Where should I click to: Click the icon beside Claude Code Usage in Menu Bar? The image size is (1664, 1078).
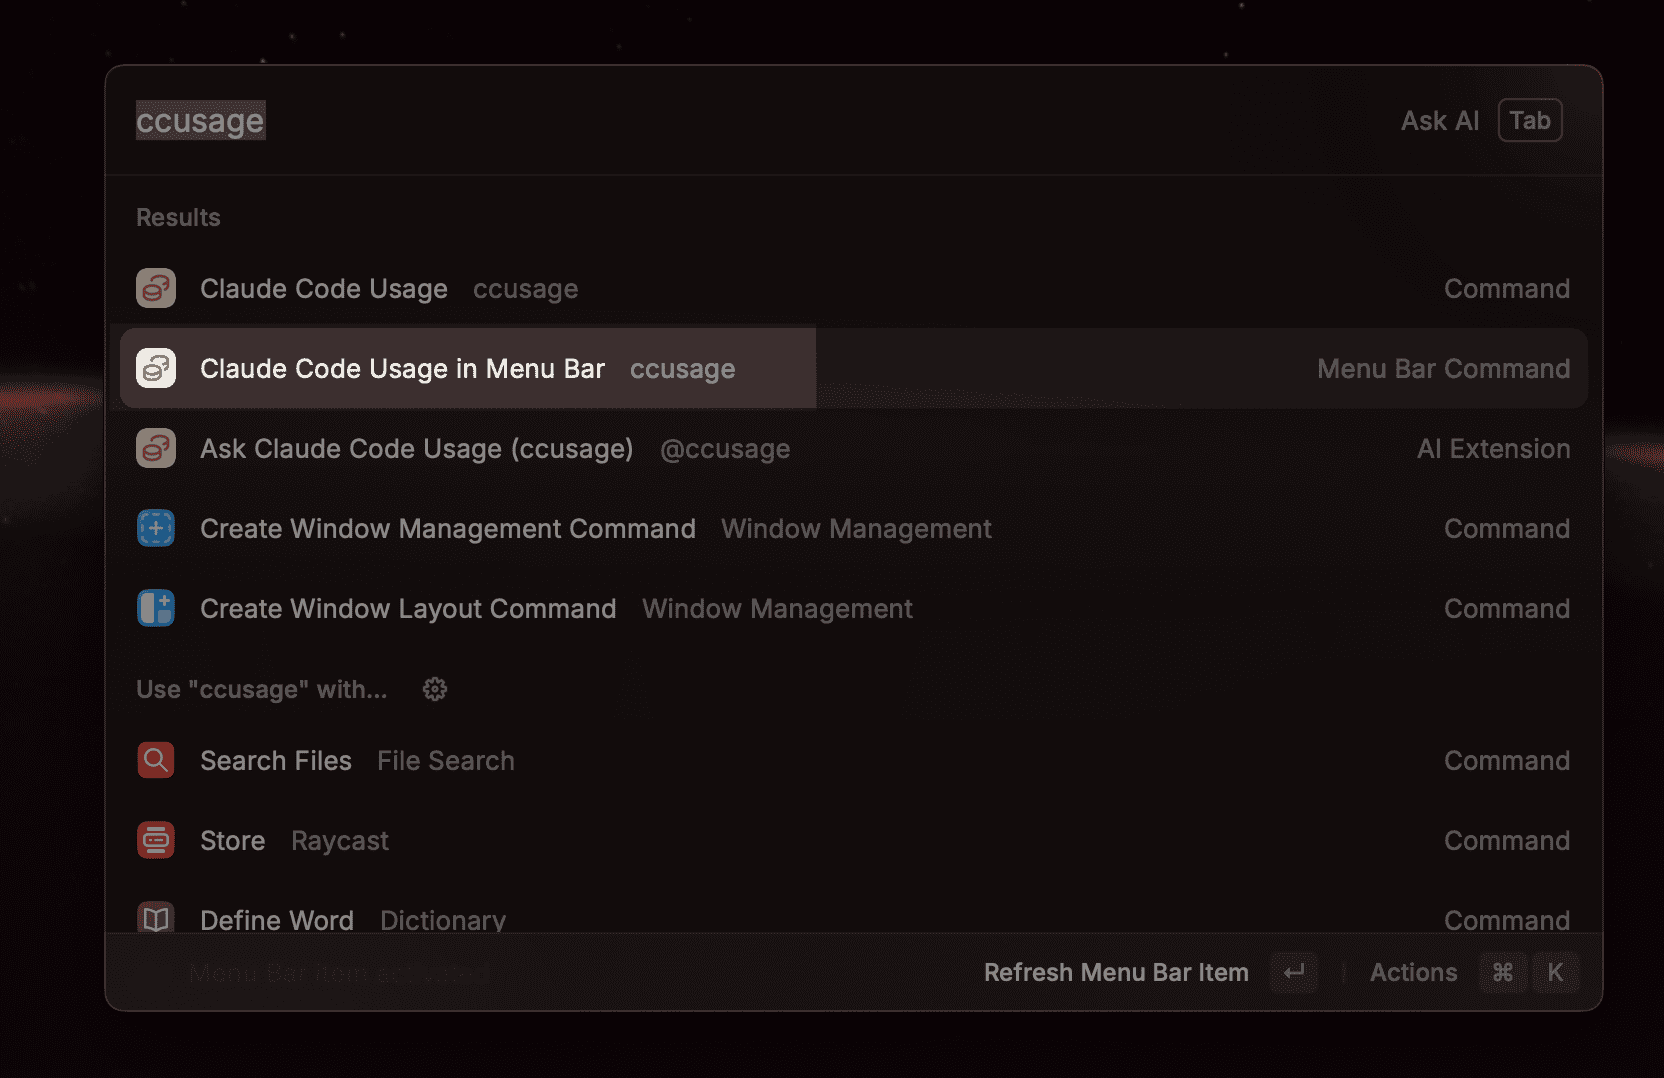point(155,368)
